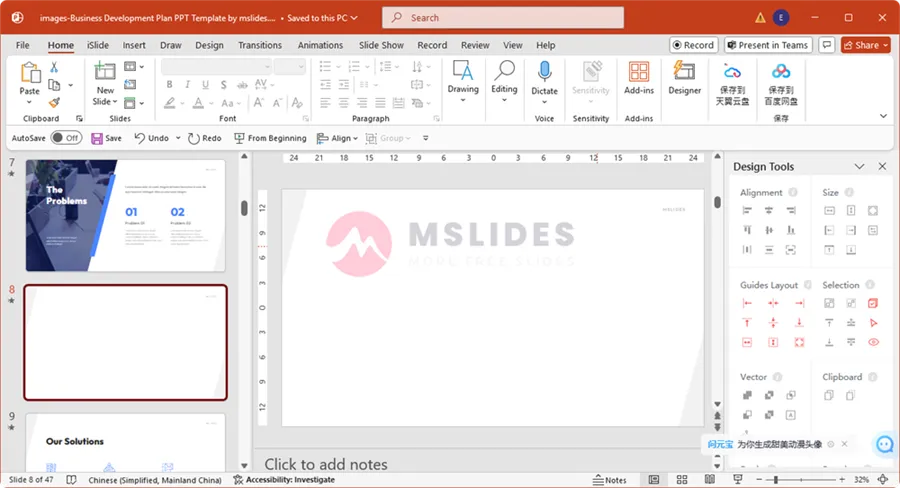Insert a New Slide icon
Image resolution: width=900 pixels, height=488 pixels.
tap(105, 72)
